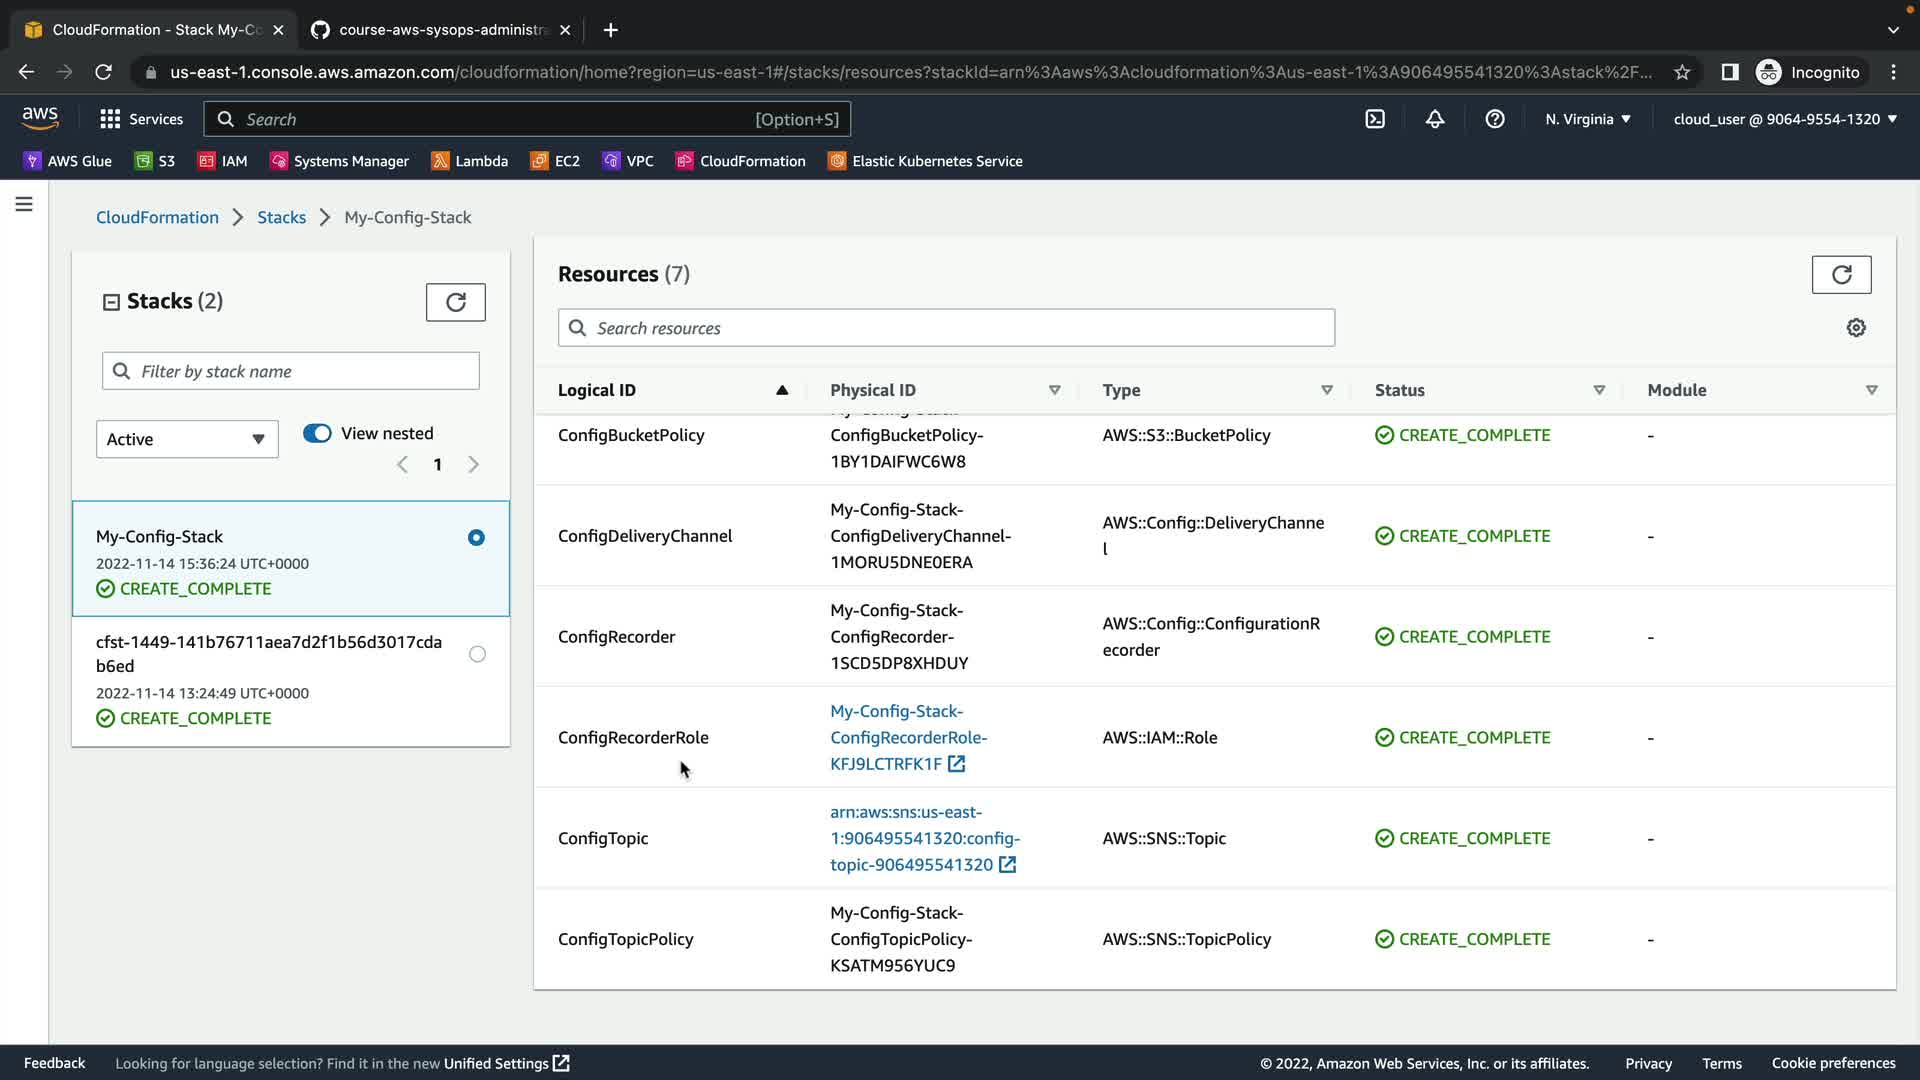The height and width of the screenshot is (1080, 1920).
Task: Open AWS CloudShell terminal icon
Action: point(1375,119)
